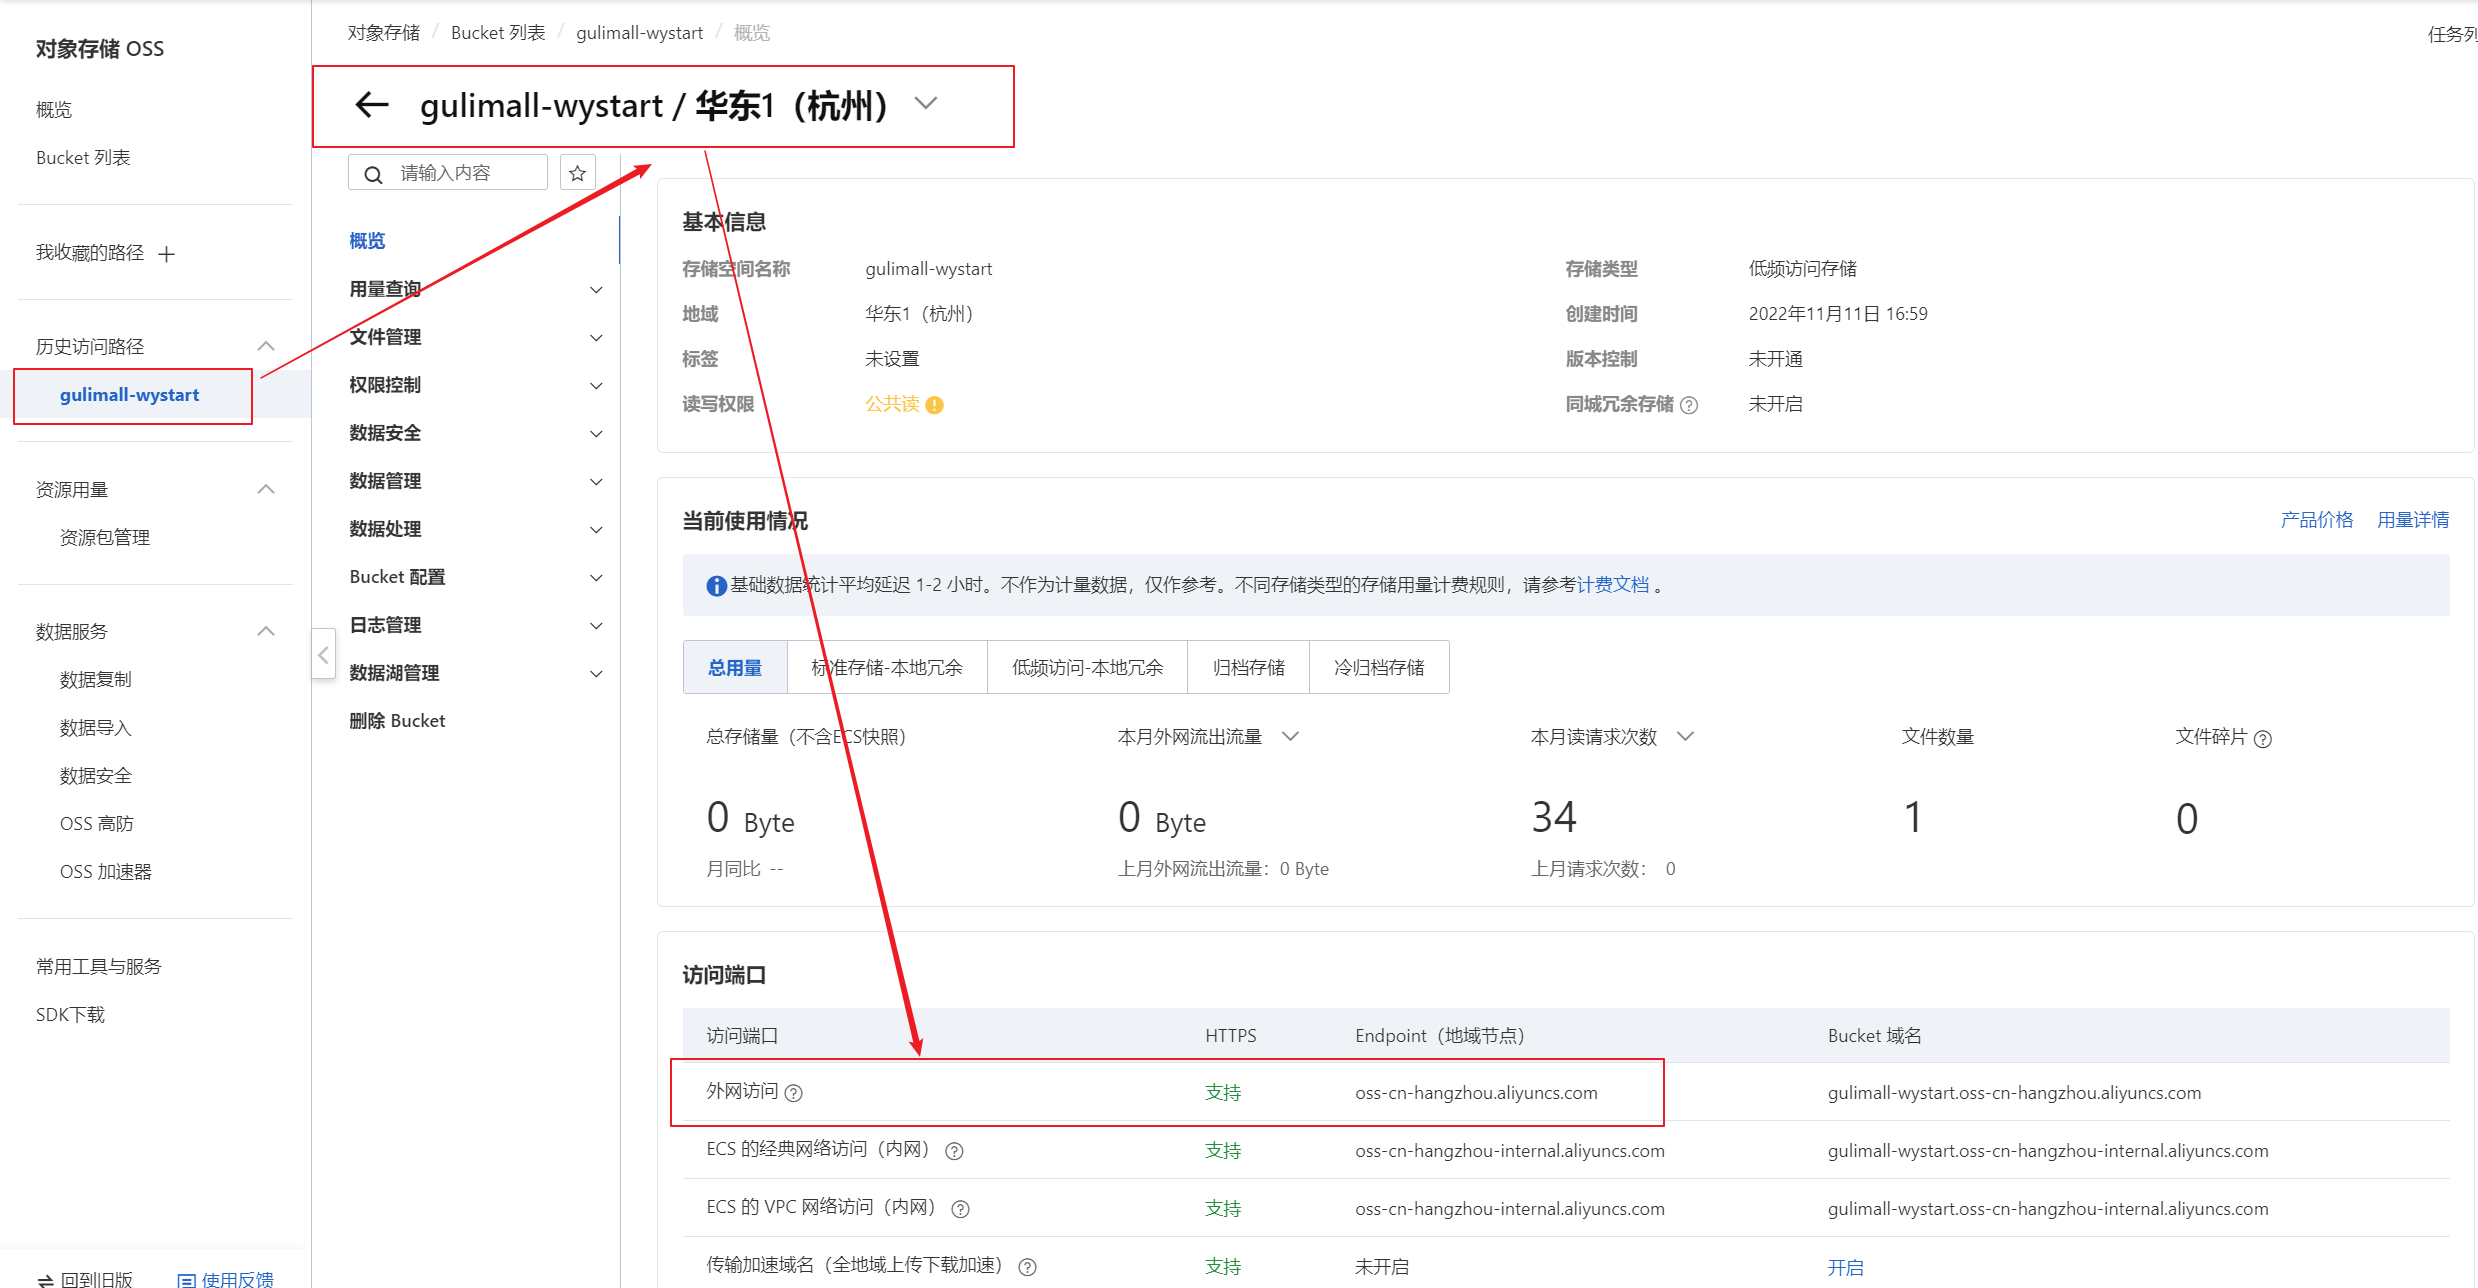Click the star favorite icon beside search

[577, 173]
